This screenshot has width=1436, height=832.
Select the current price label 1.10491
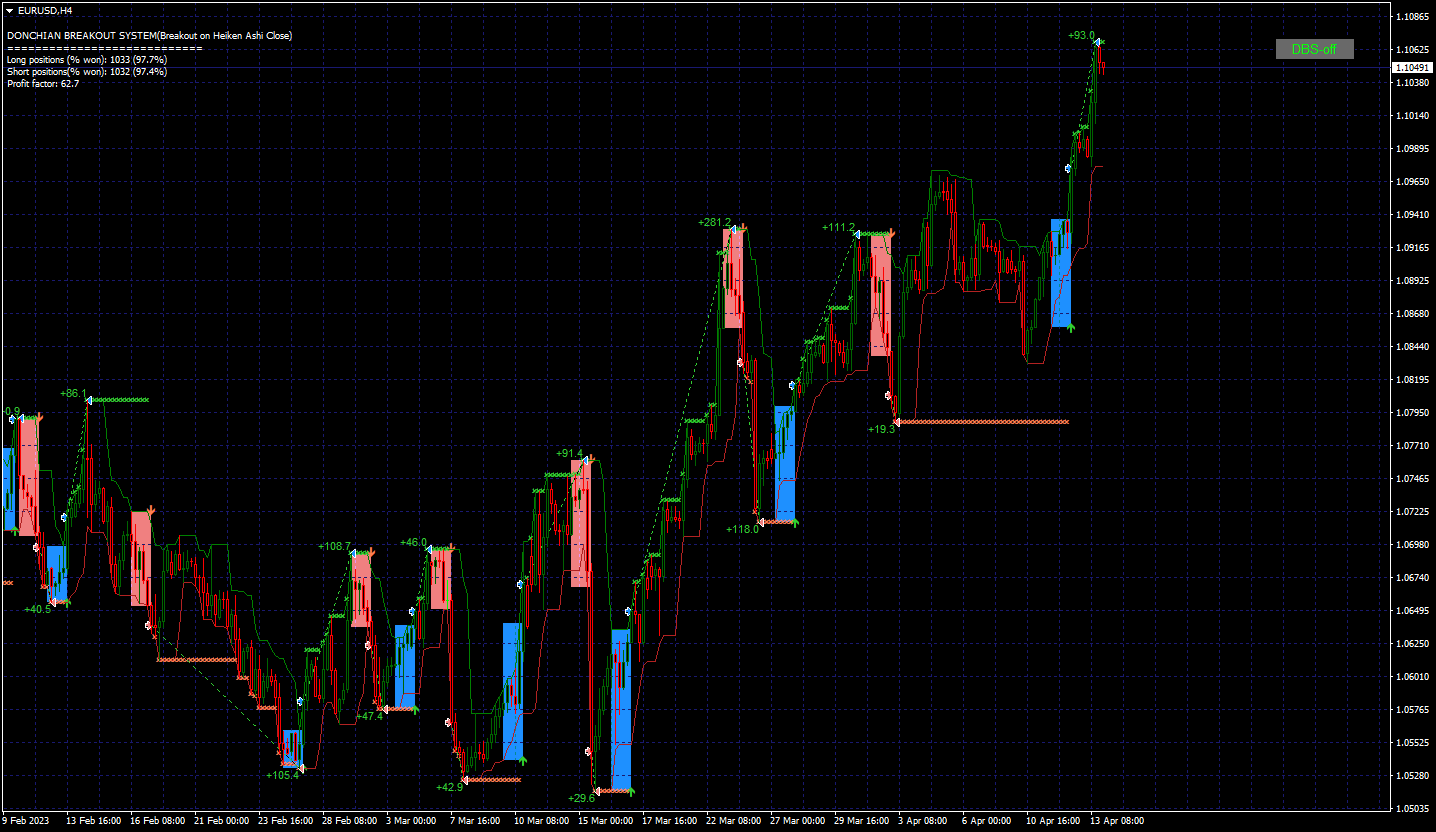1412,67
